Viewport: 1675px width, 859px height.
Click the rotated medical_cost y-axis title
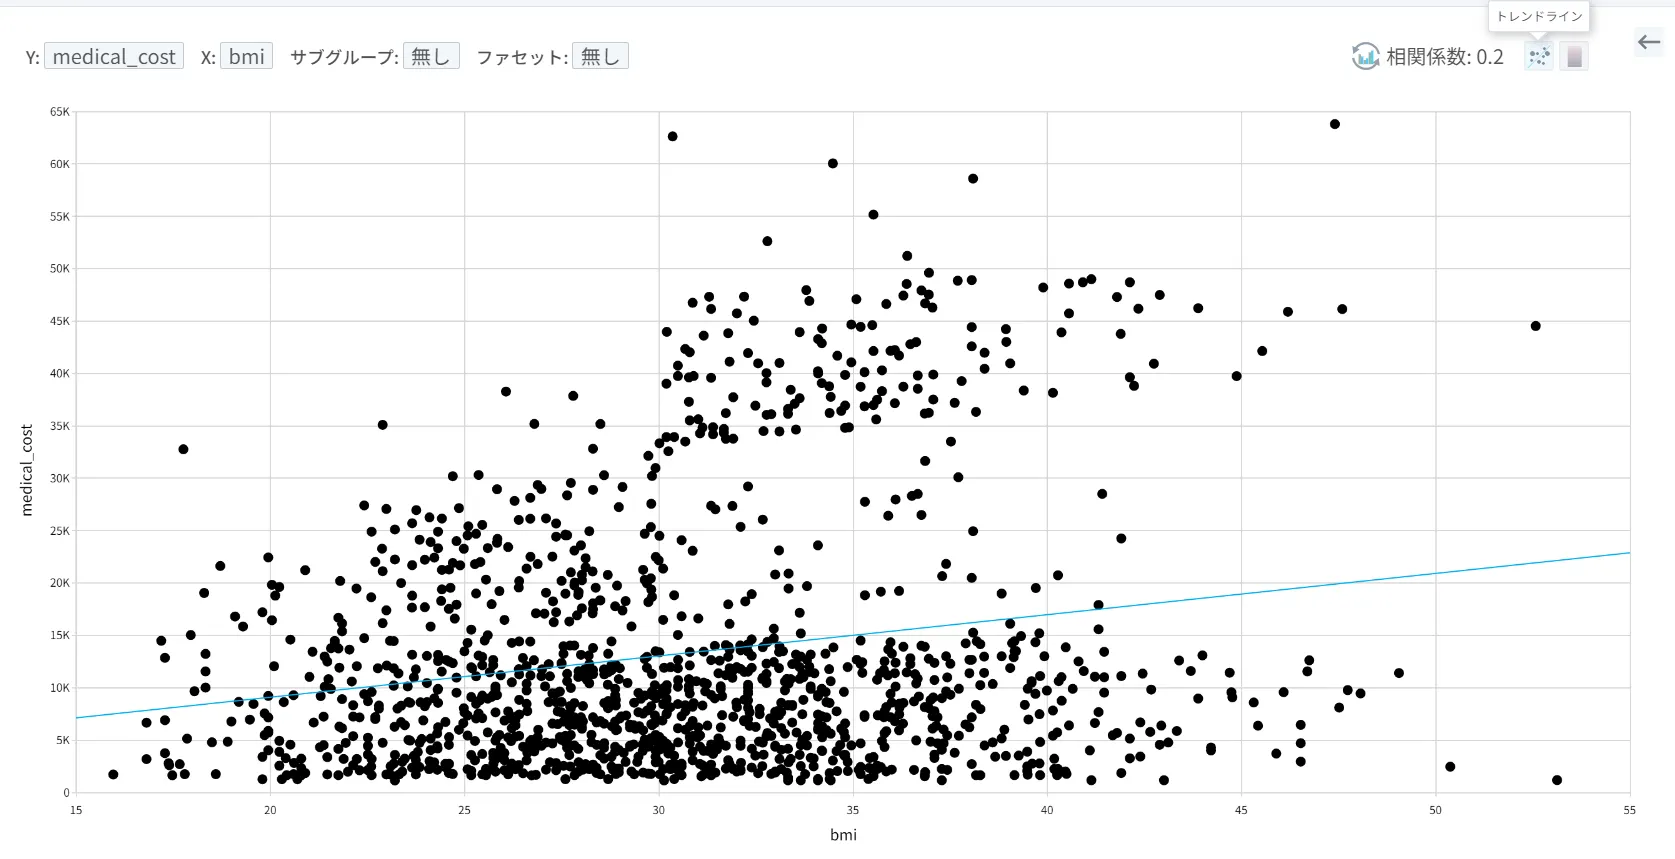tap(27, 470)
